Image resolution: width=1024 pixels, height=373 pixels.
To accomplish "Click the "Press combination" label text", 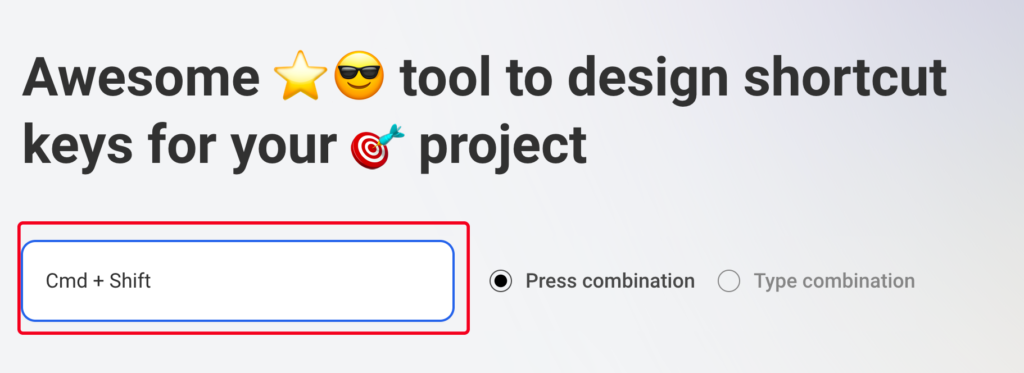I will click(610, 281).
